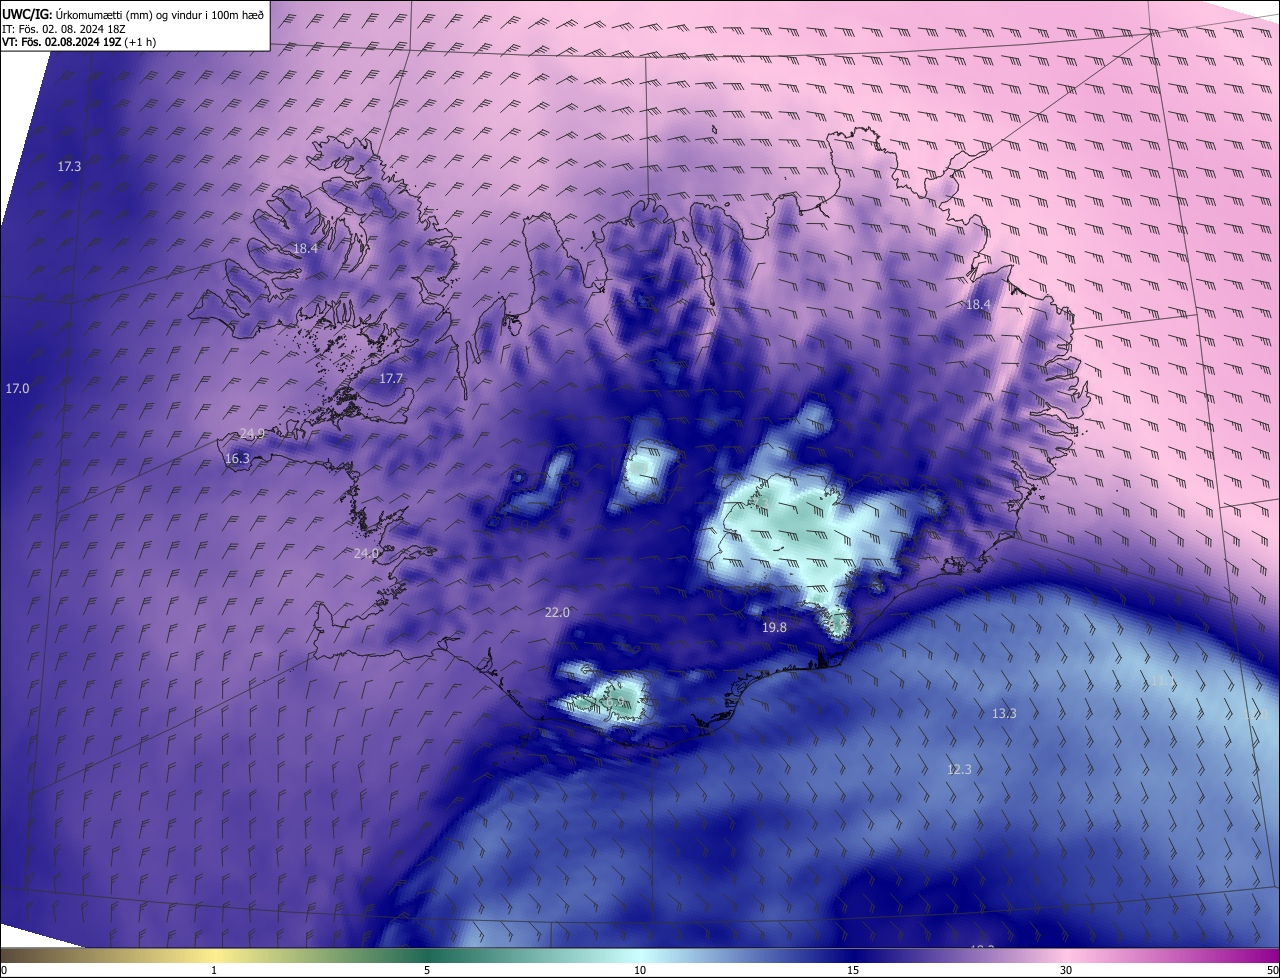Click the 12.3 value label
The image size is (1280, 978).
[959, 769]
